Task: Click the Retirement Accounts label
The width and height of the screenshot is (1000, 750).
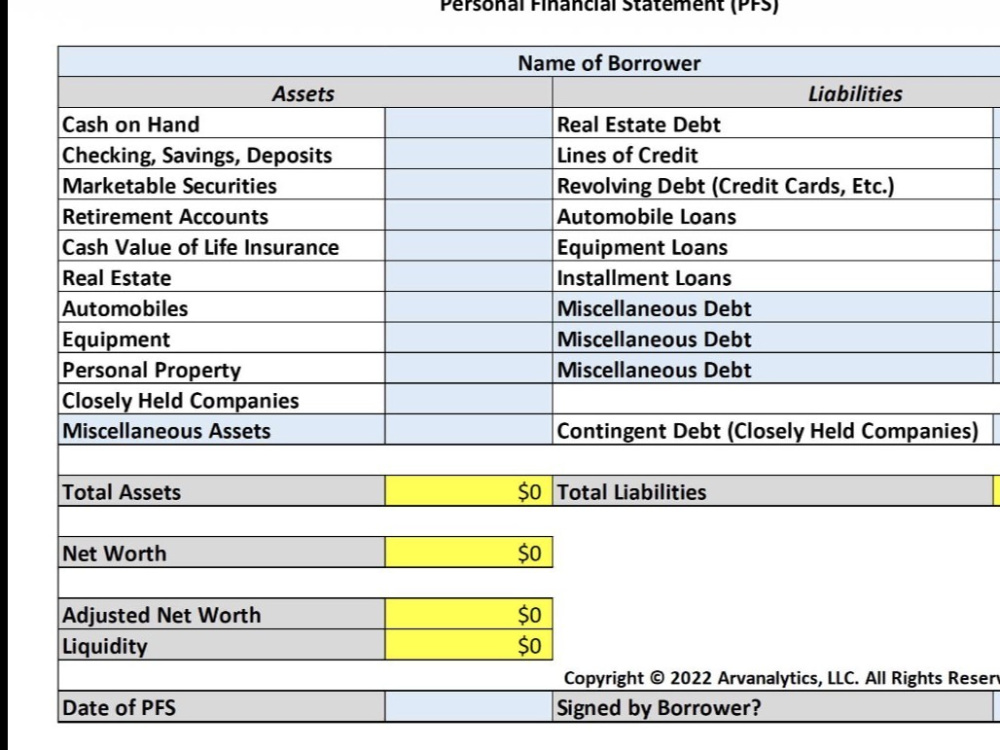Action: [x=165, y=216]
